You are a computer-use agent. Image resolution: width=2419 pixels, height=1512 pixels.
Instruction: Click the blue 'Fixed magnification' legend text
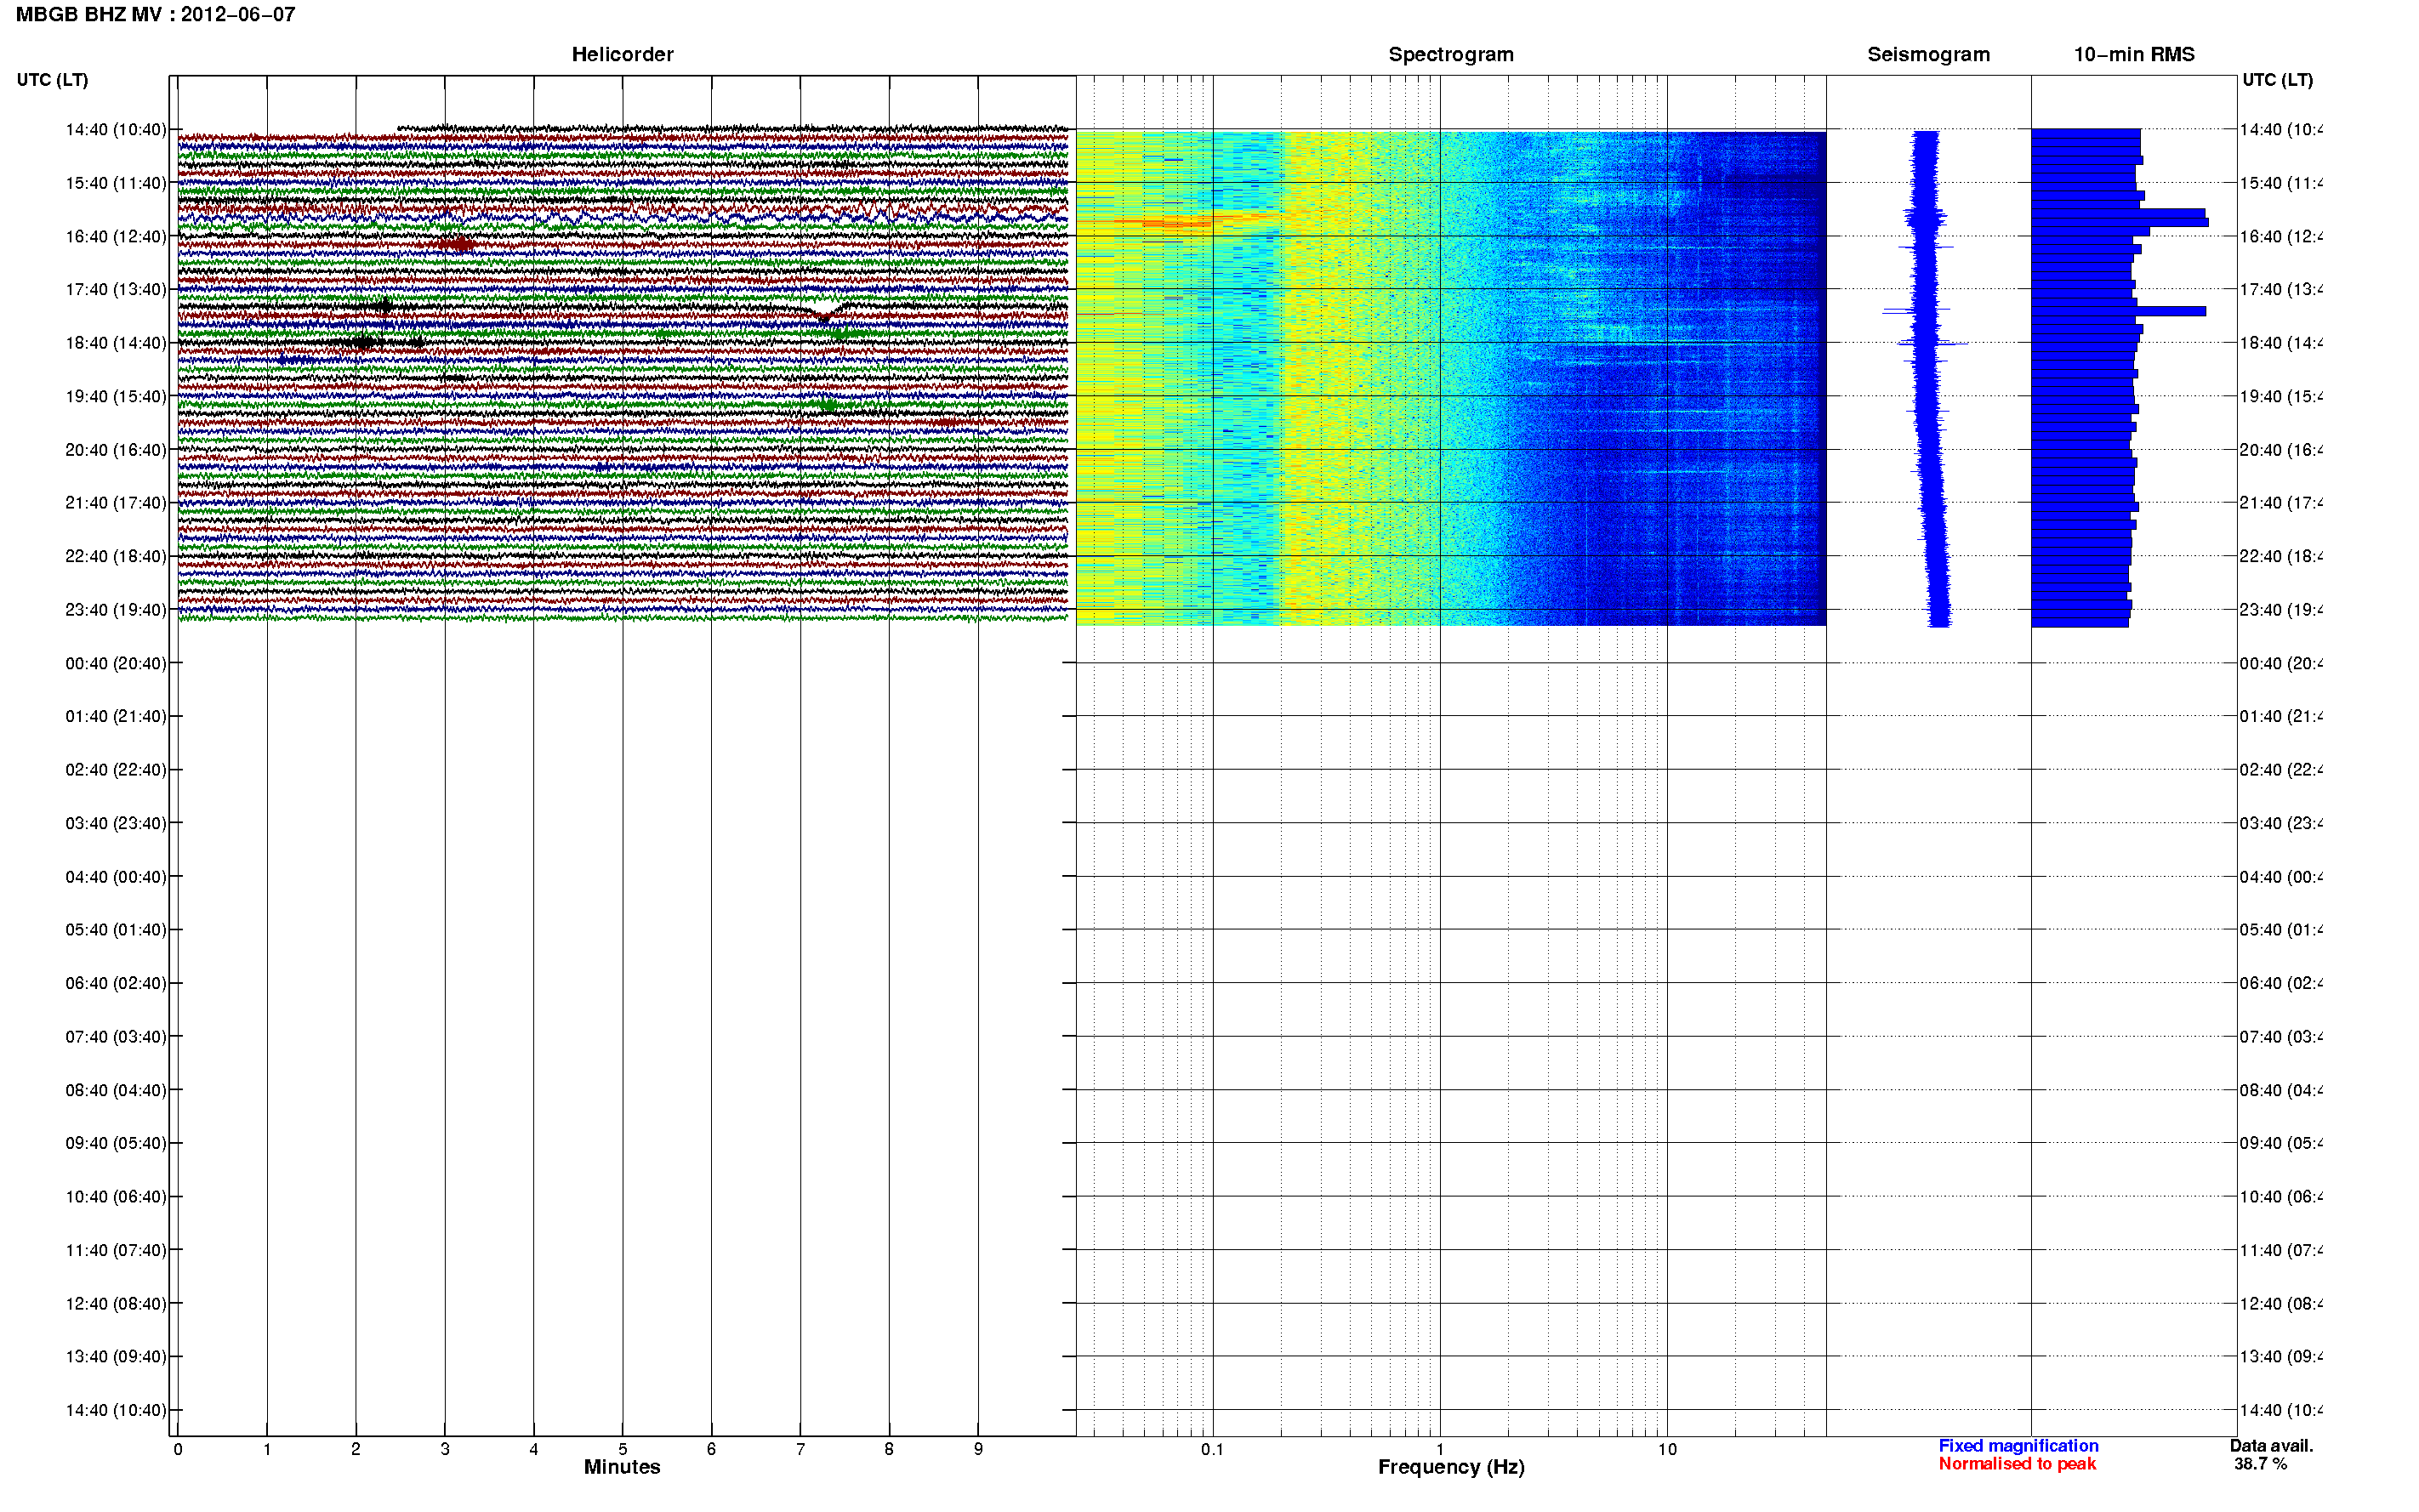2018,1446
